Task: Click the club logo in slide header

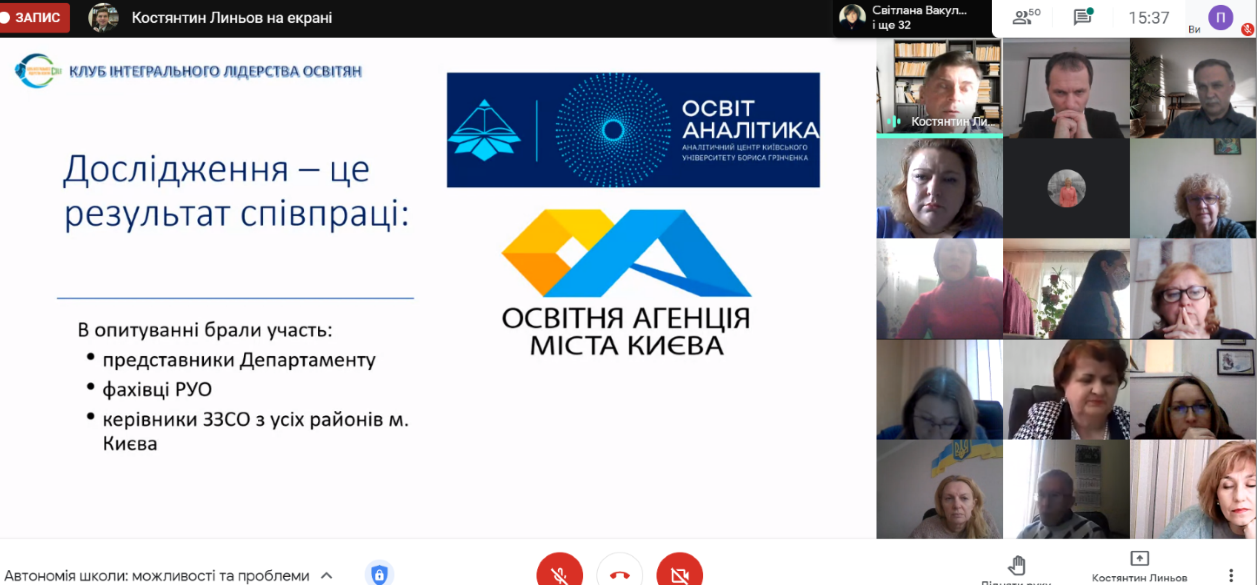Action: coord(38,71)
